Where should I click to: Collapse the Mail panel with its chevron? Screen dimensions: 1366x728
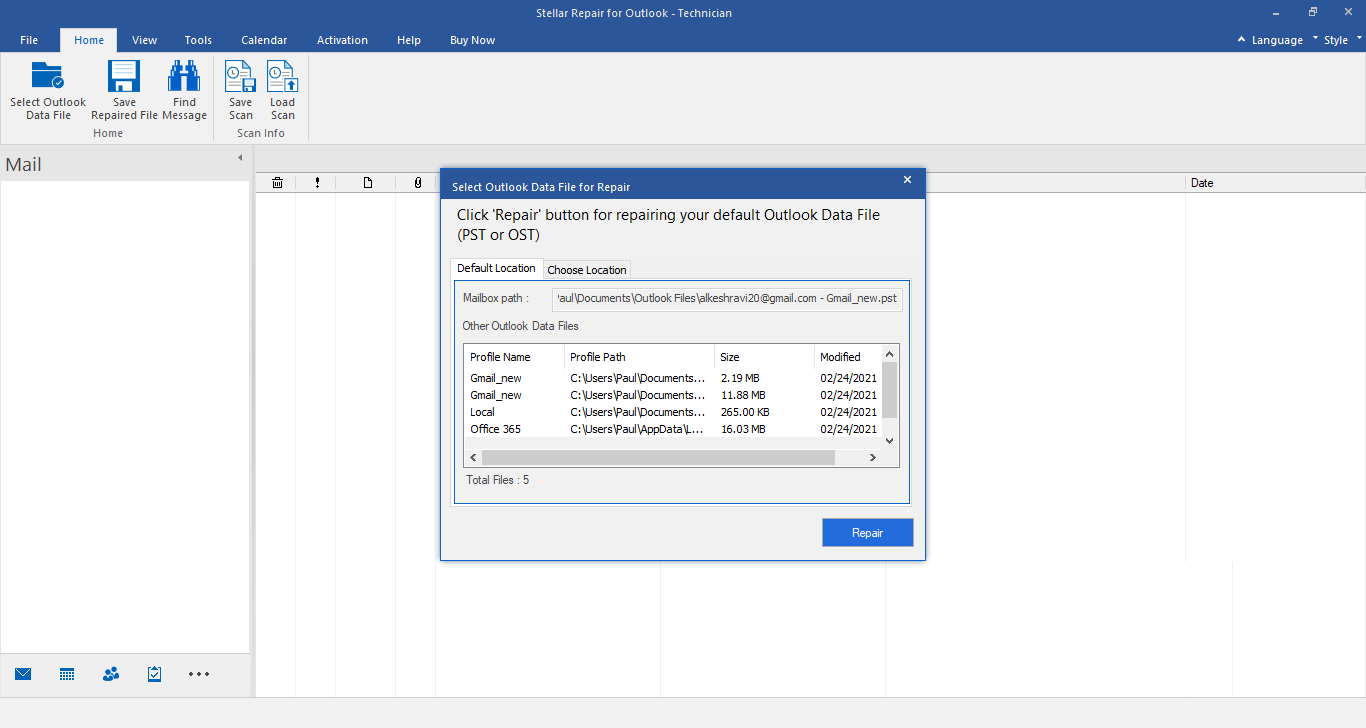point(239,157)
